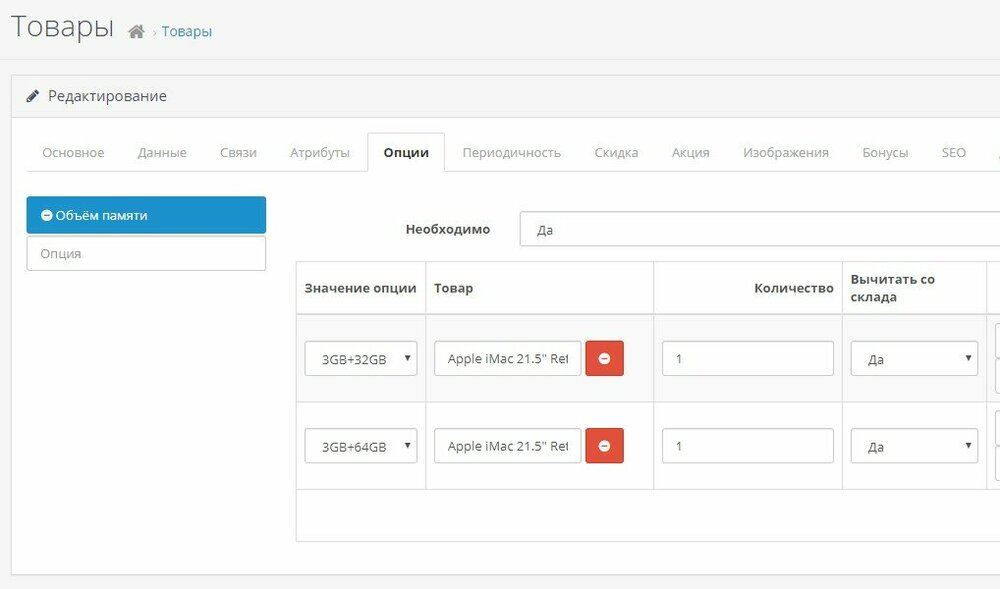The width and height of the screenshot is (1000, 589).
Task: Remove the Объём памяти option via minus icon
Action: 47,215
